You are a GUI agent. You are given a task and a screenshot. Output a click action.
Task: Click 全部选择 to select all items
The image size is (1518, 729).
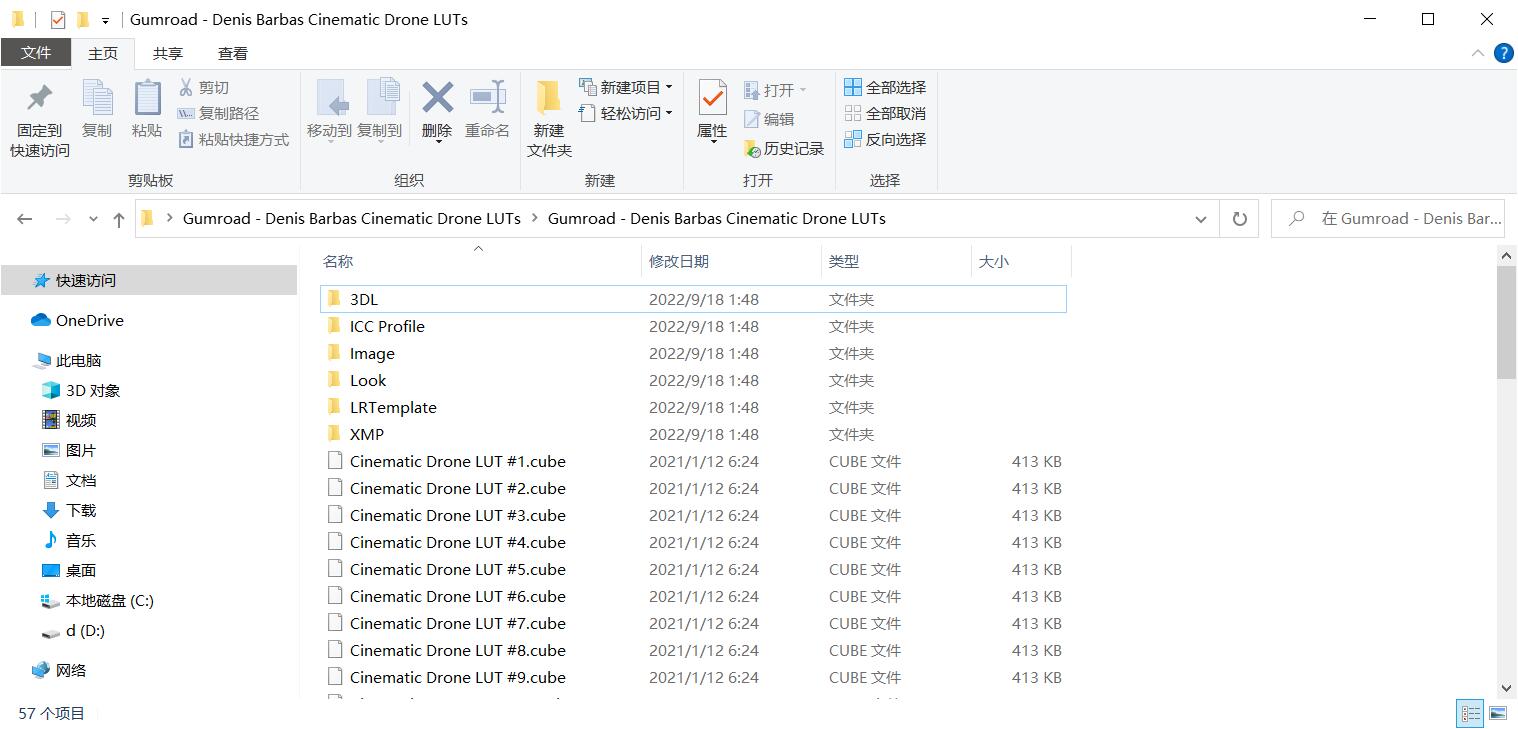click(885, 88)
